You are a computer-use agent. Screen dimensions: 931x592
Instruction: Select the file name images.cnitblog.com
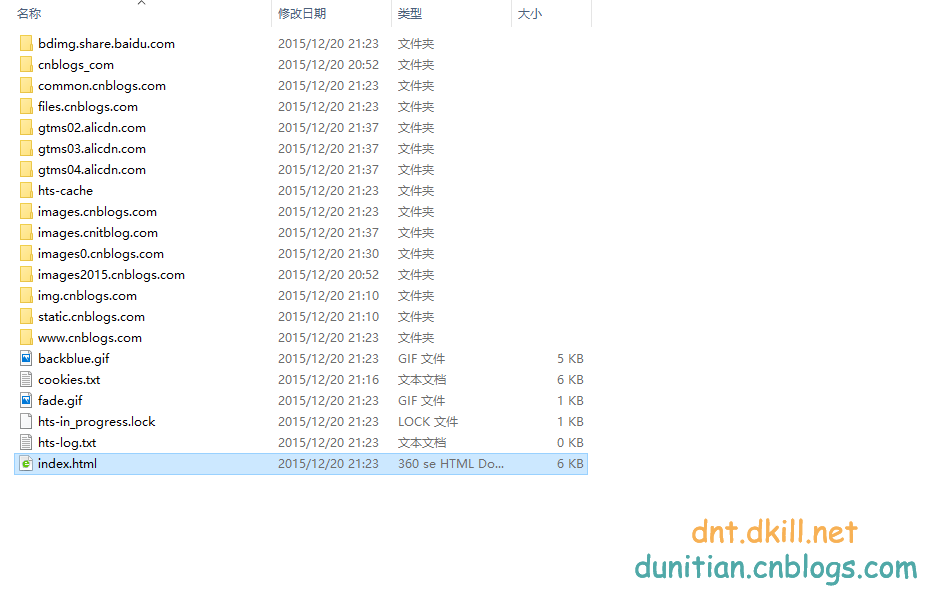pos(98,232)
